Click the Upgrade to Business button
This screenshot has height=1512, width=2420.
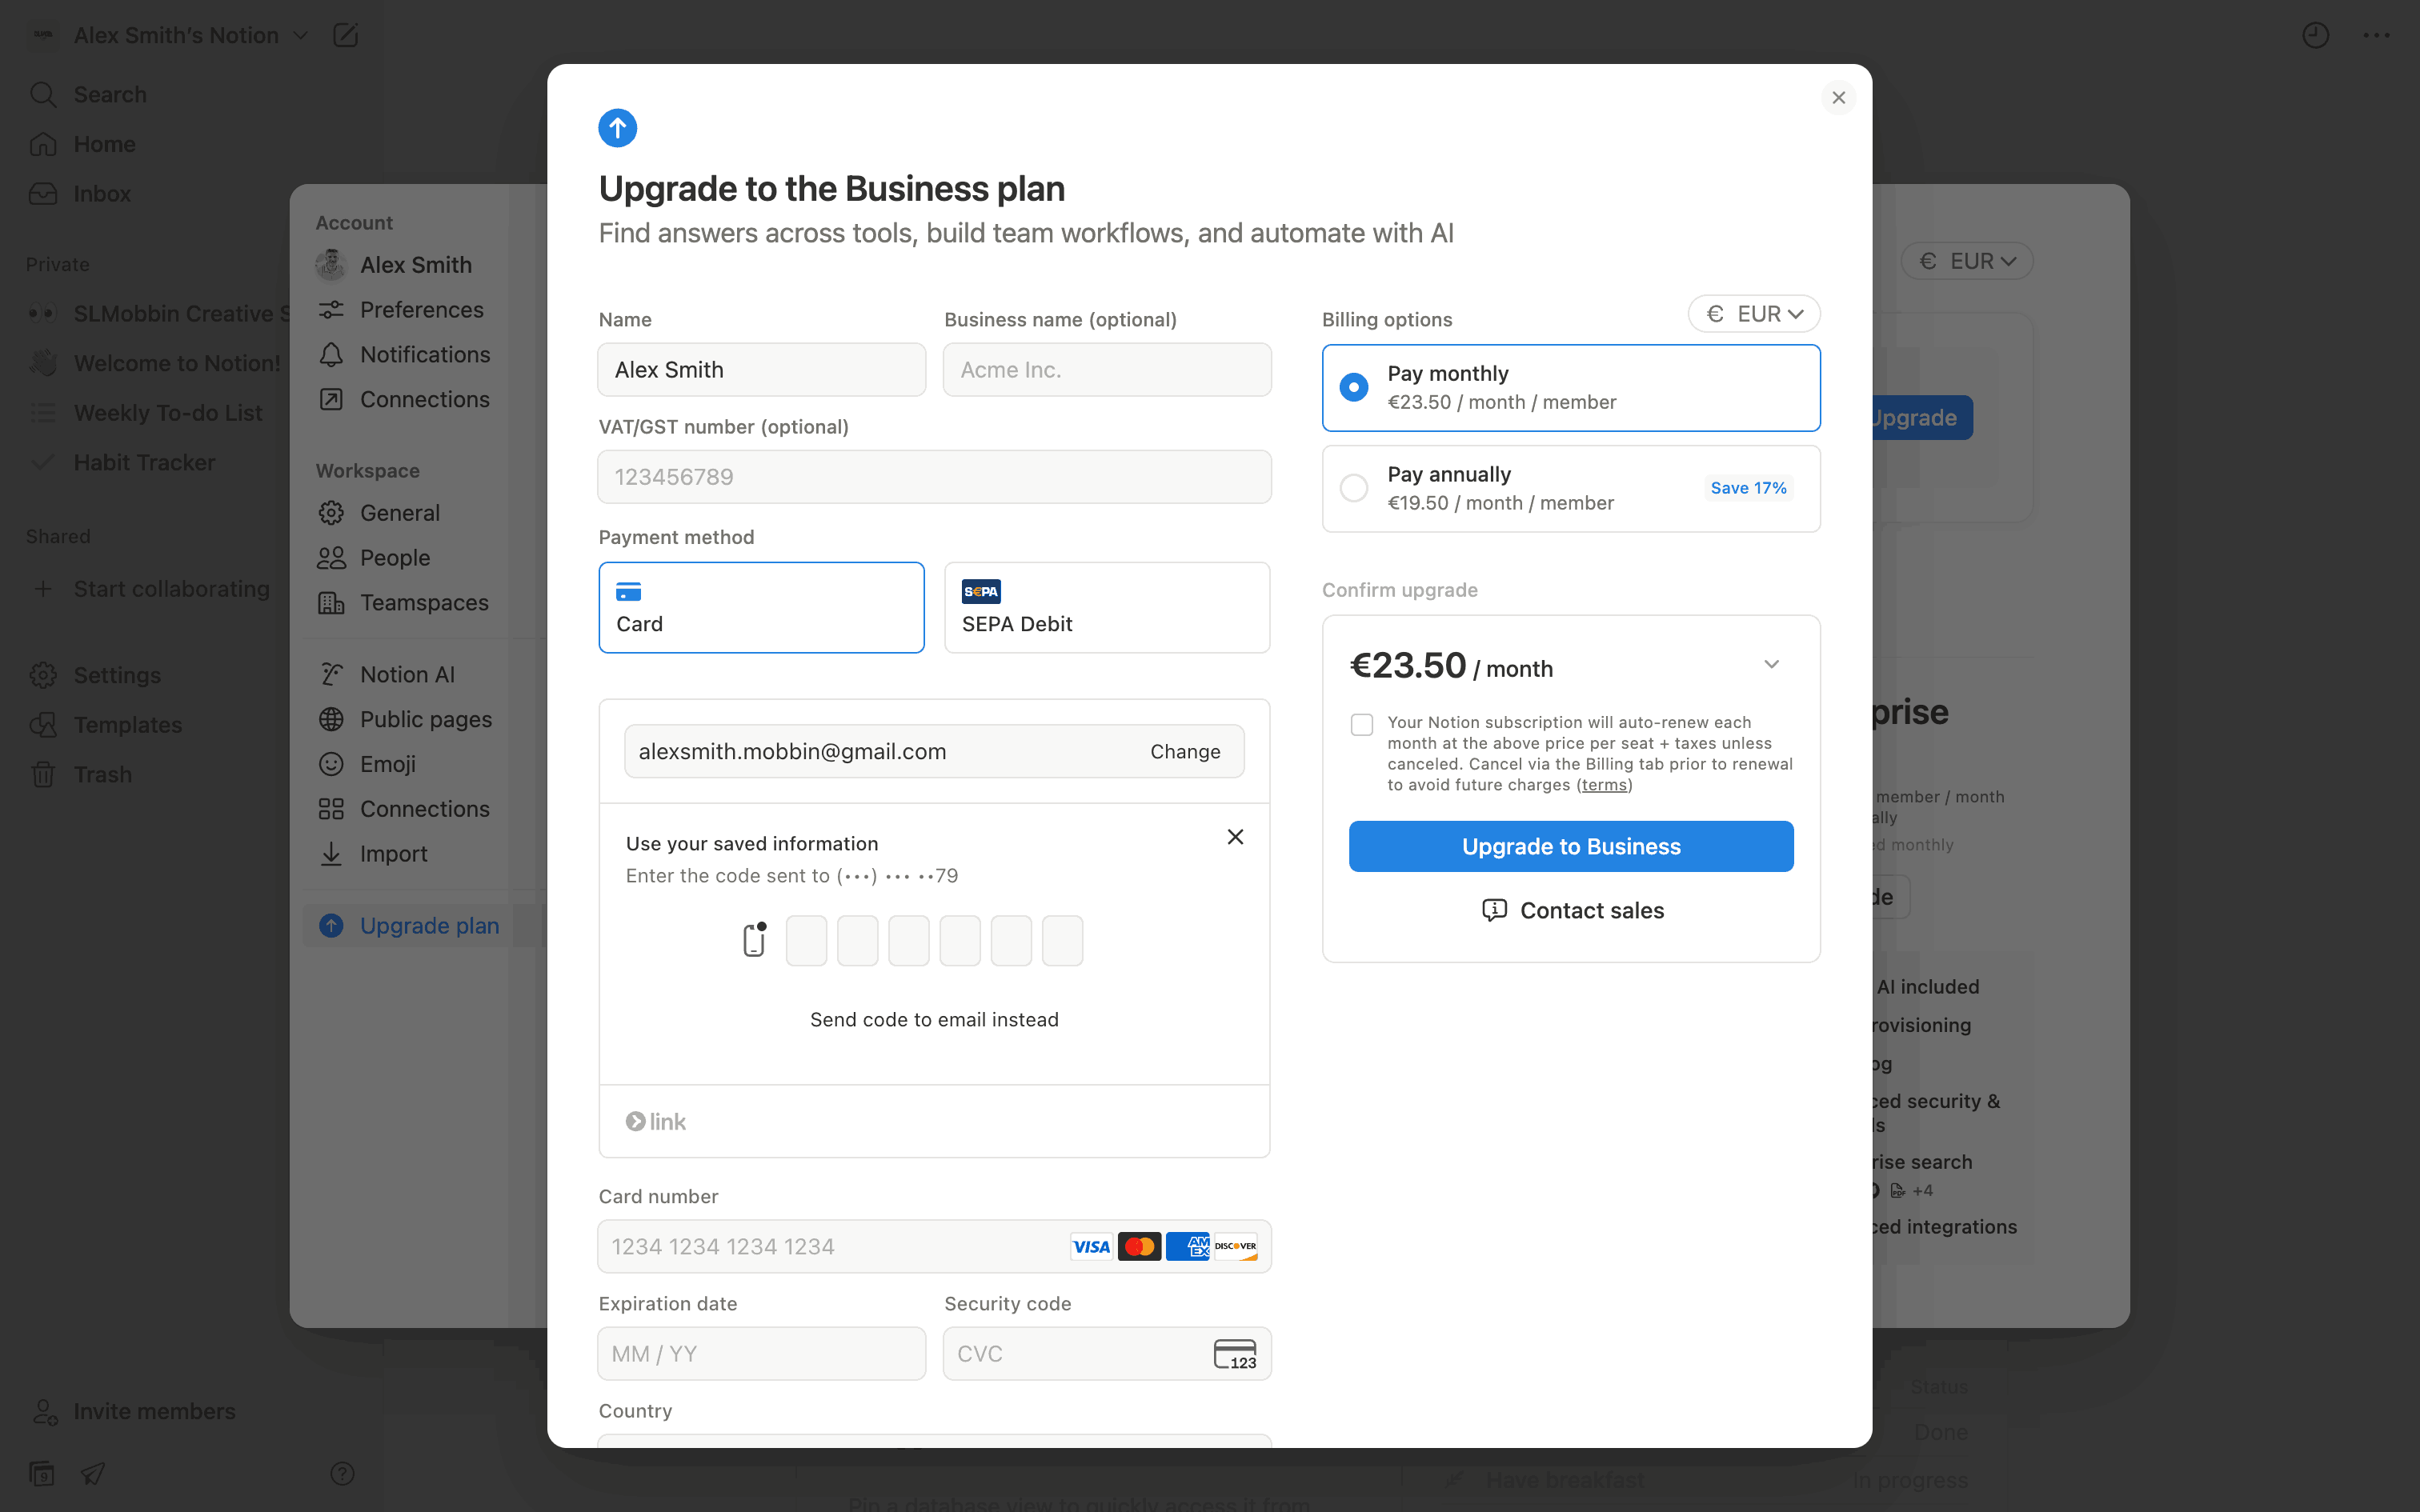point(1570,846)
